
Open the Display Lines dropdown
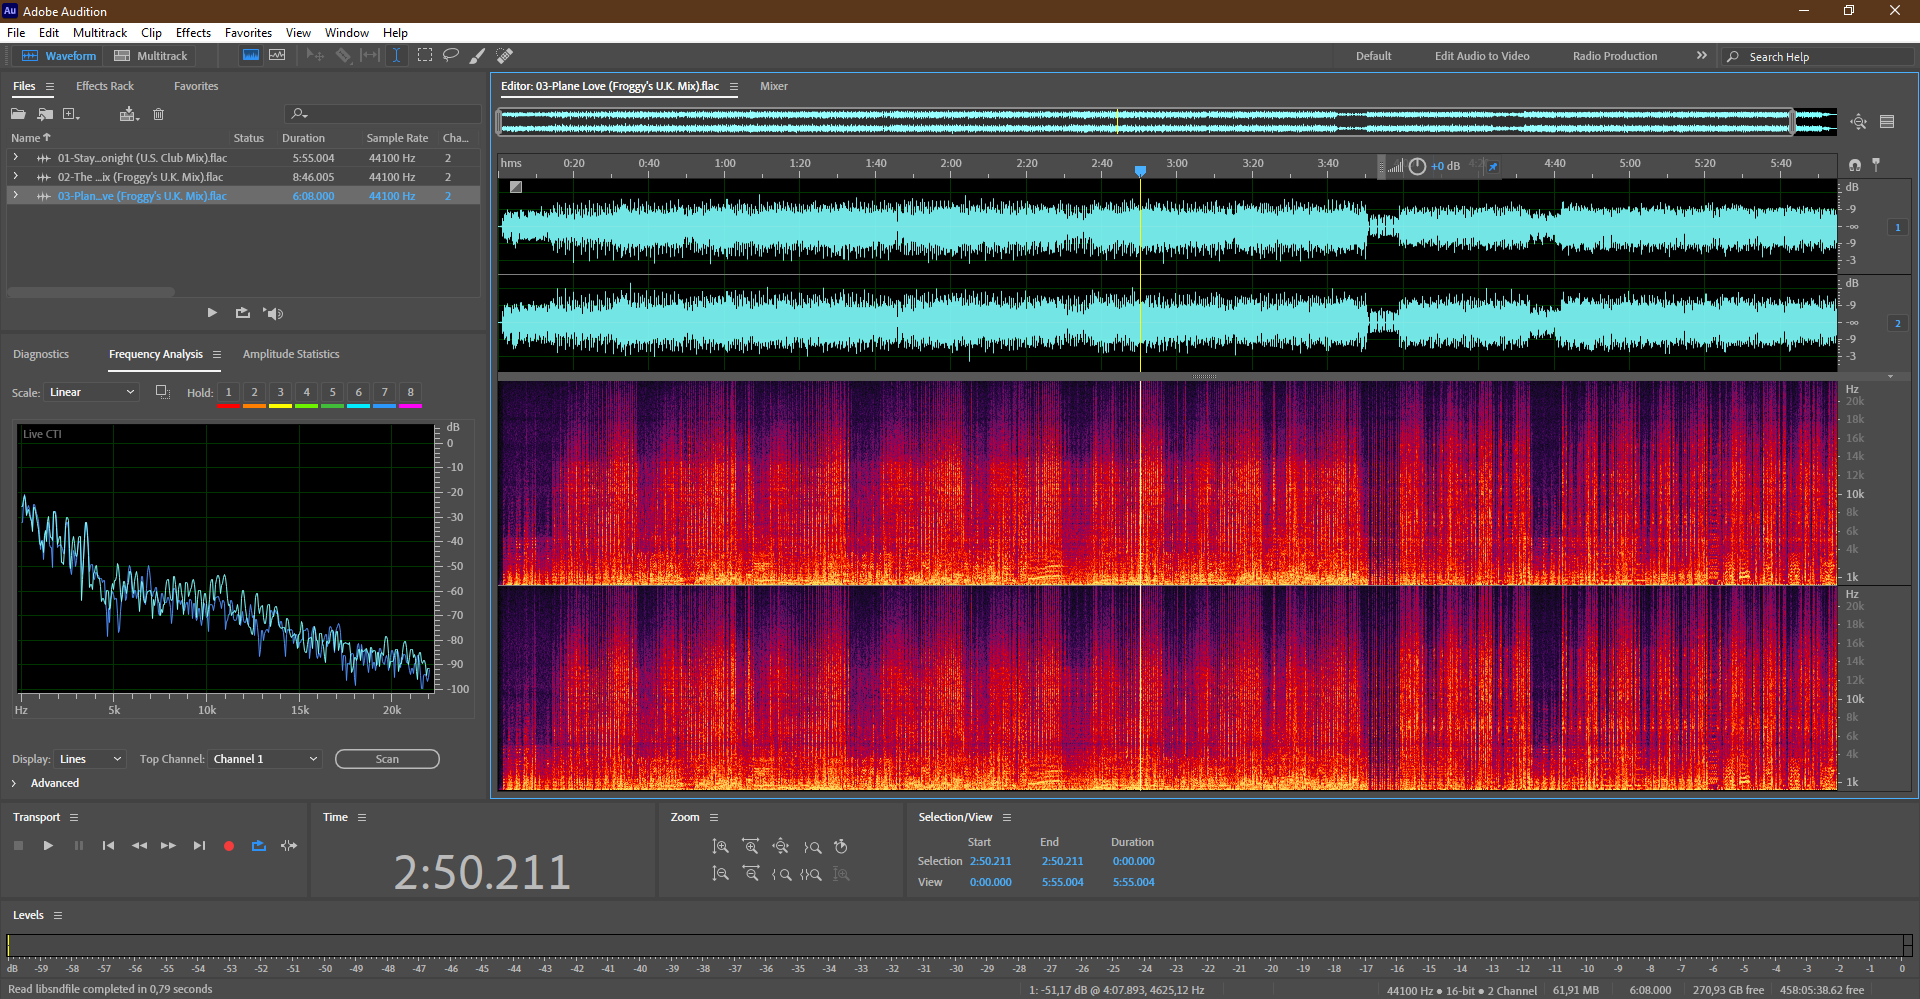click(90, 759)
